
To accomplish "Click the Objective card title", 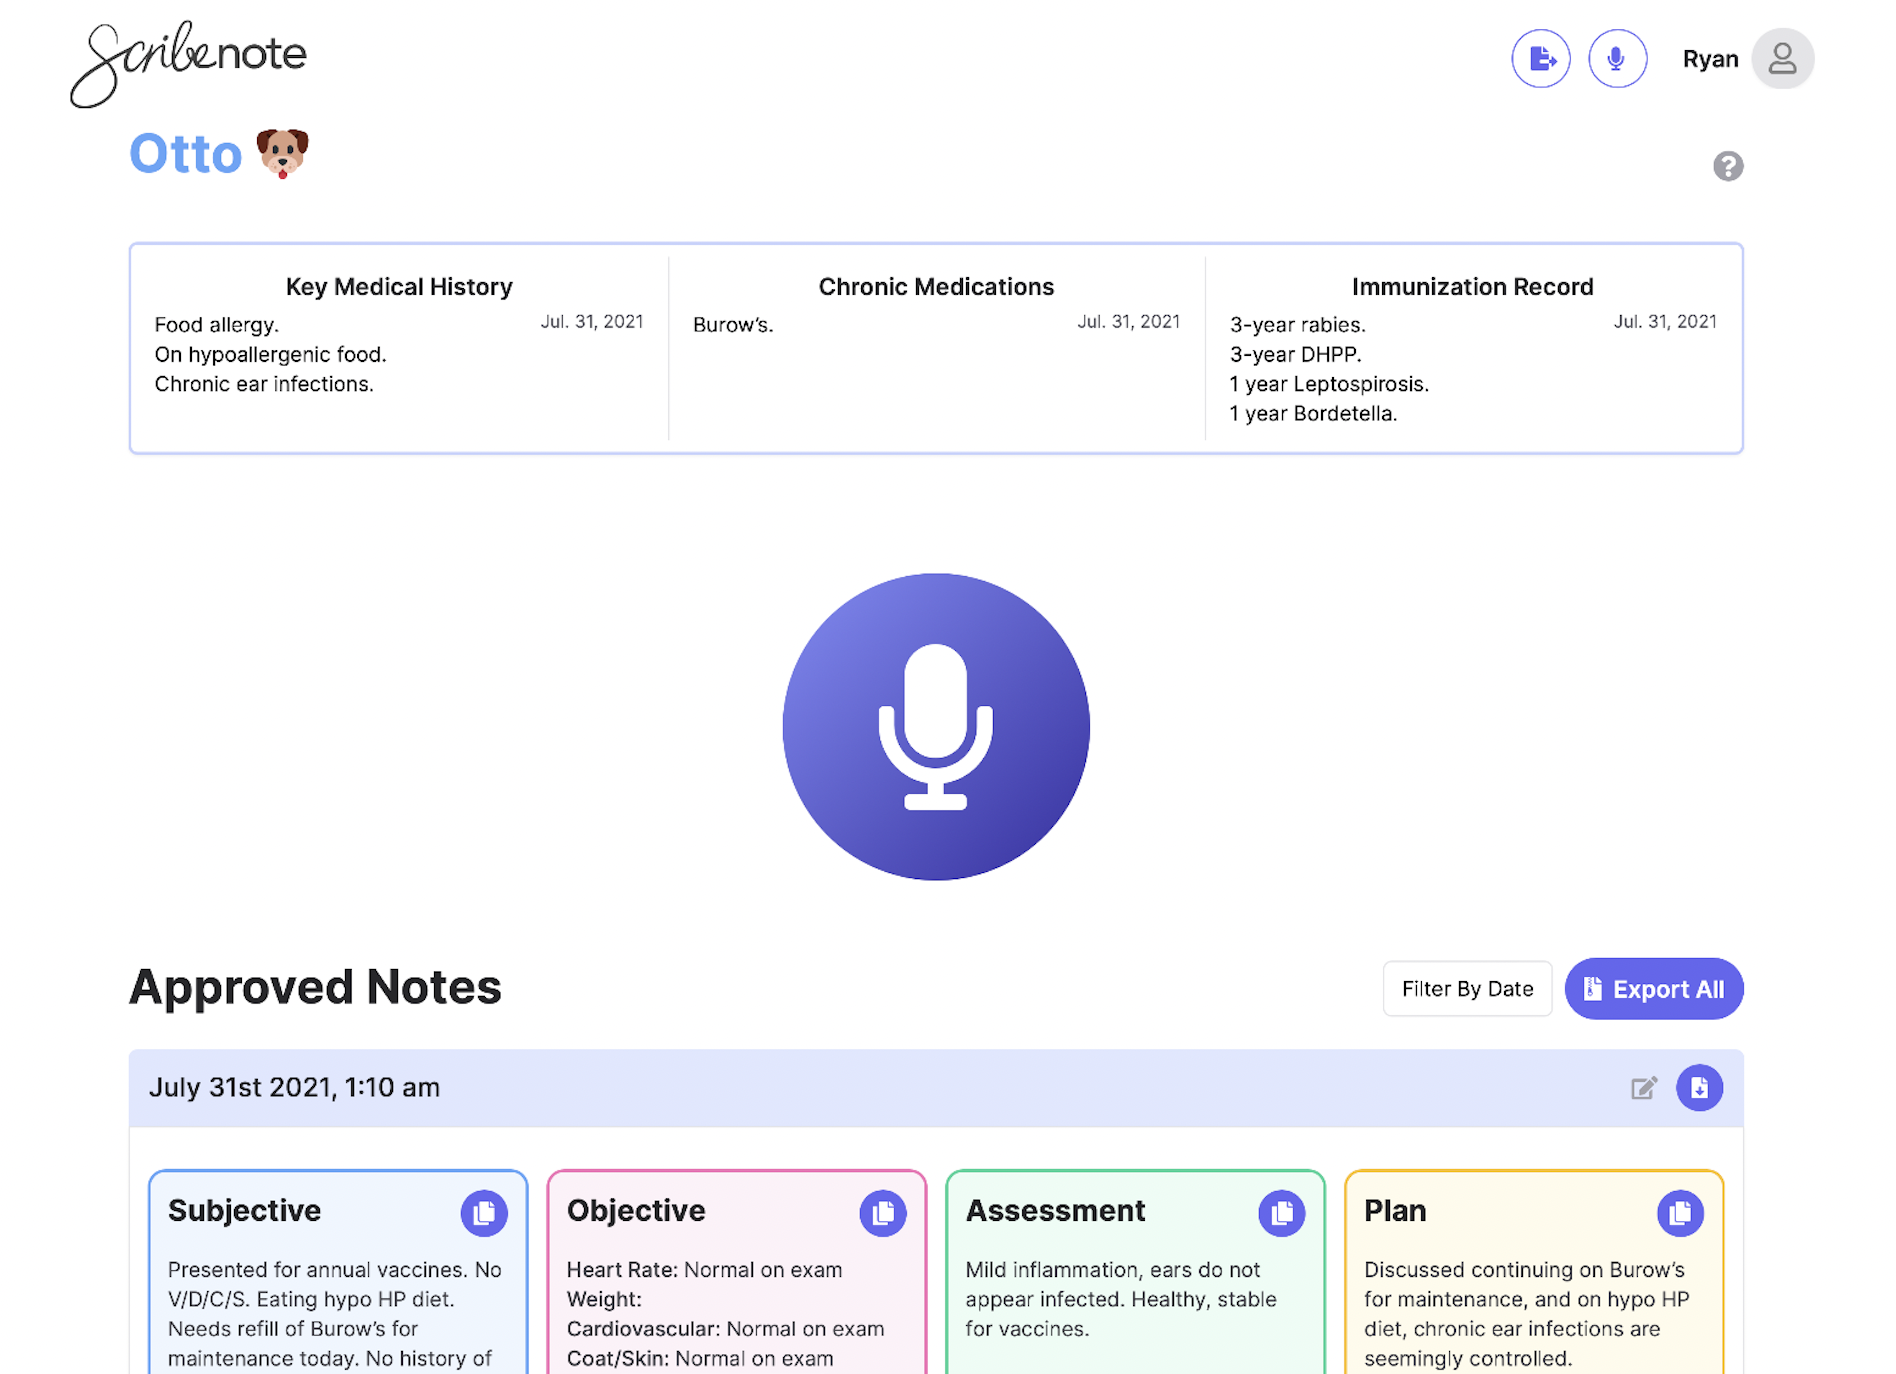I will click(636, 1211).
